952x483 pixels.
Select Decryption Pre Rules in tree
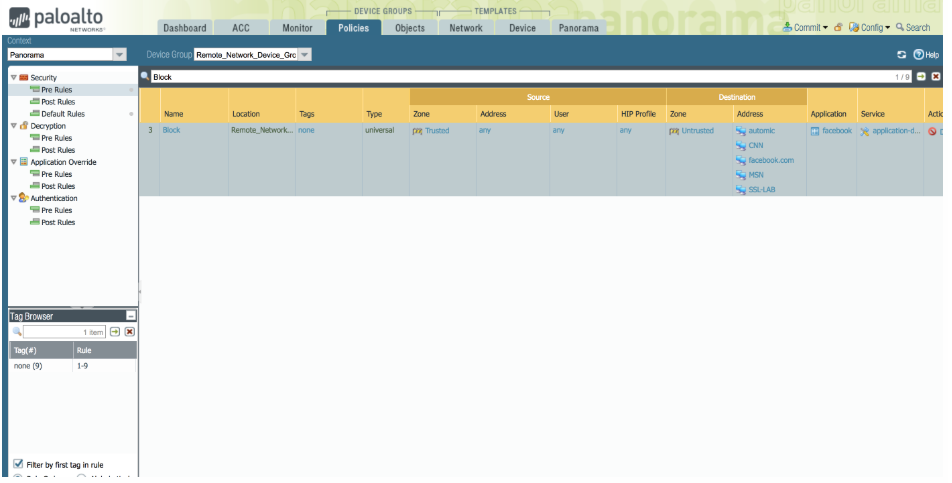click(56, 138)
